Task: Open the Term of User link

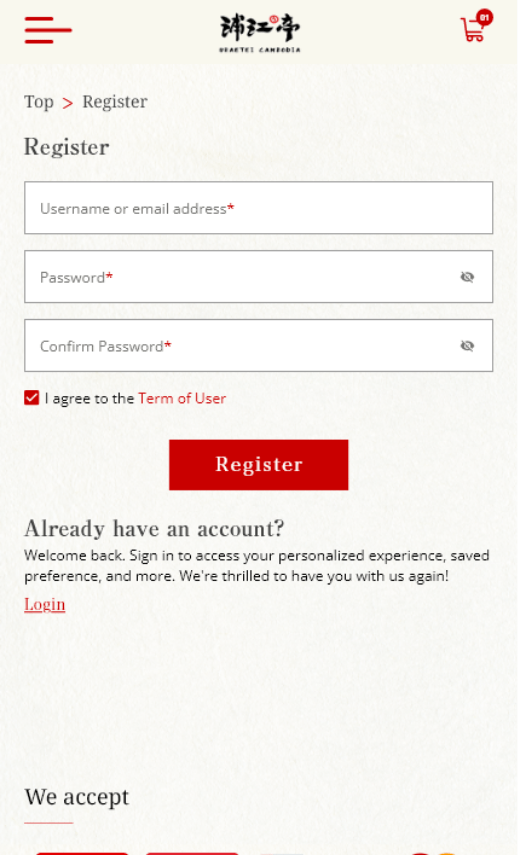Action: (182, 399)
